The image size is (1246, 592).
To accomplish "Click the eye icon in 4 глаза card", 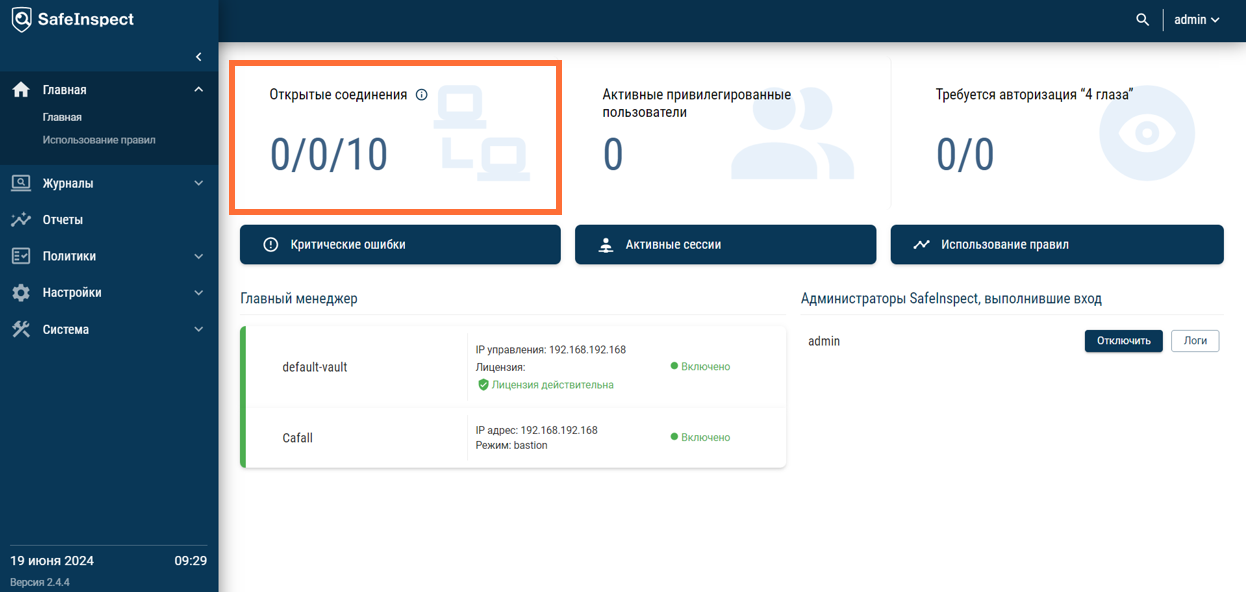I will click(x=1147, y=133).
